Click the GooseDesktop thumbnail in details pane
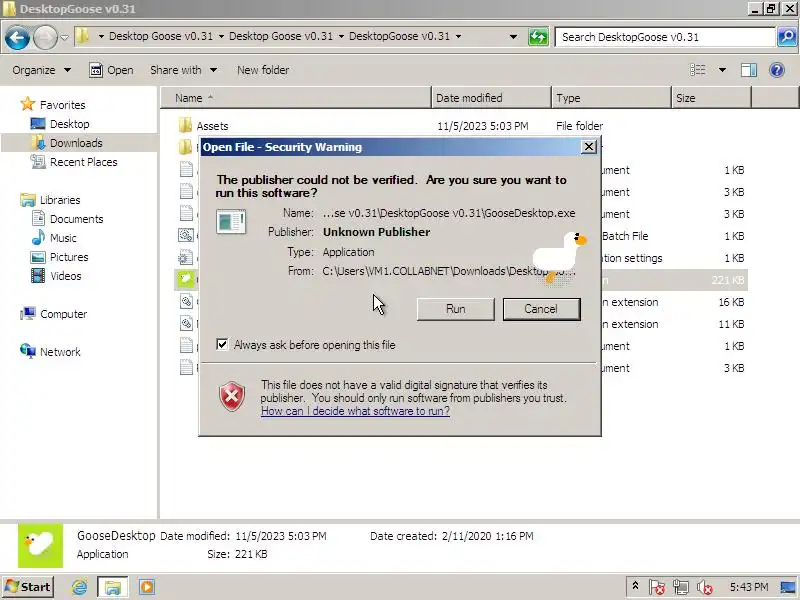This screenshot has height=600, width=800. click(x=40, y=546)
